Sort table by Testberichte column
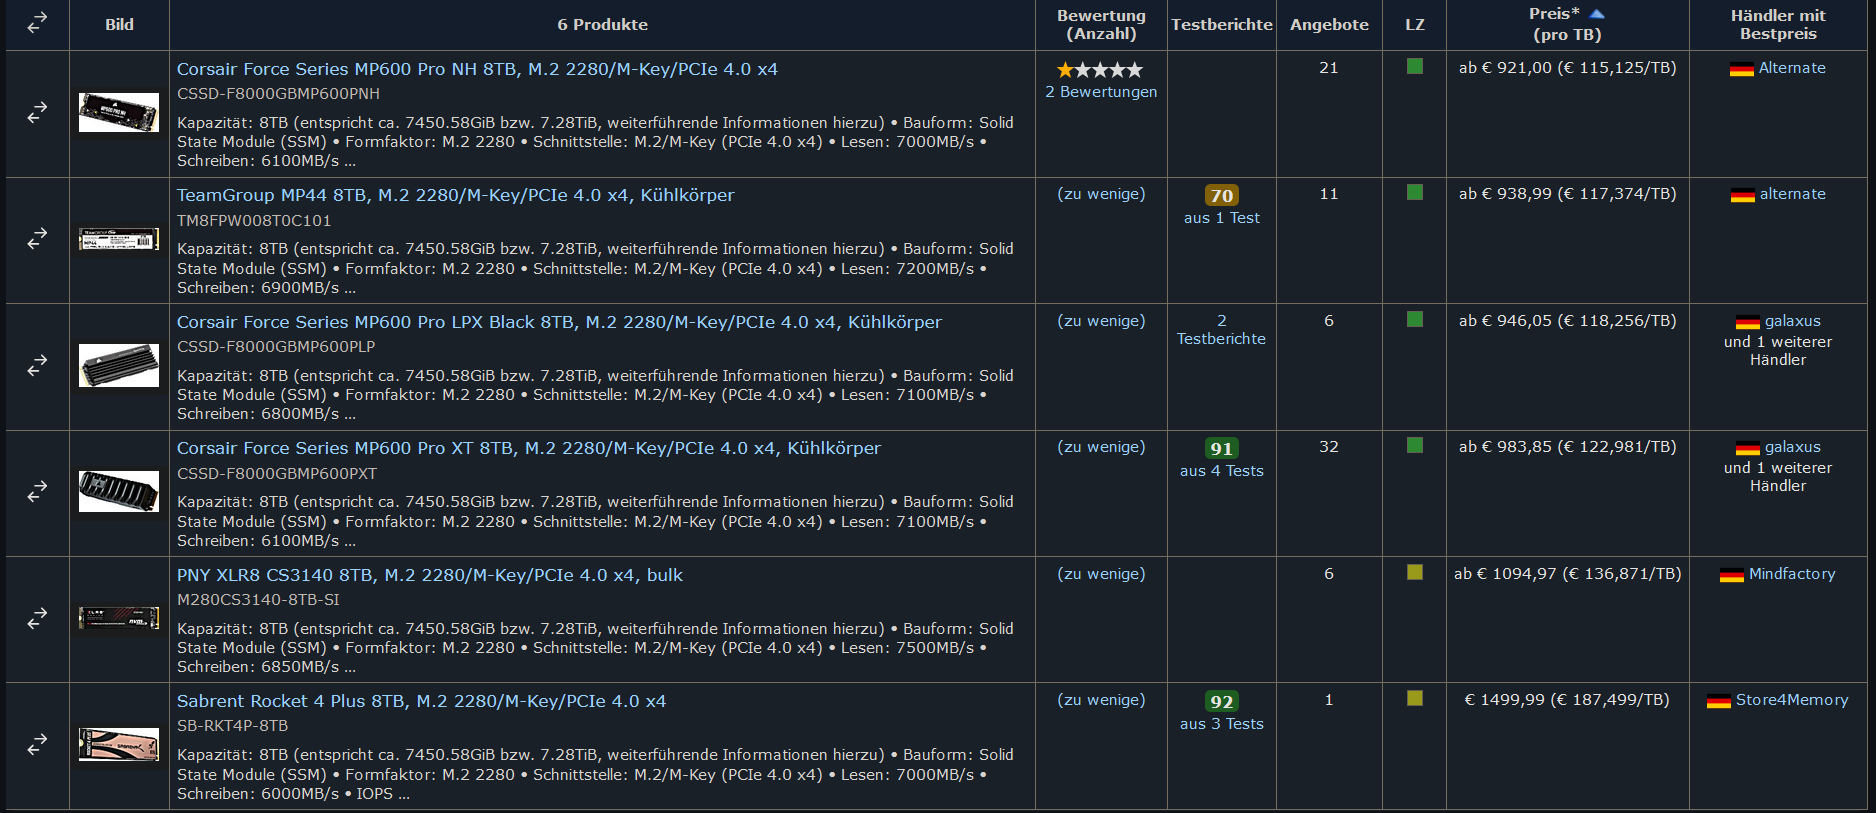Viewport: 1876px width, 813px height. click(1221, 25)
